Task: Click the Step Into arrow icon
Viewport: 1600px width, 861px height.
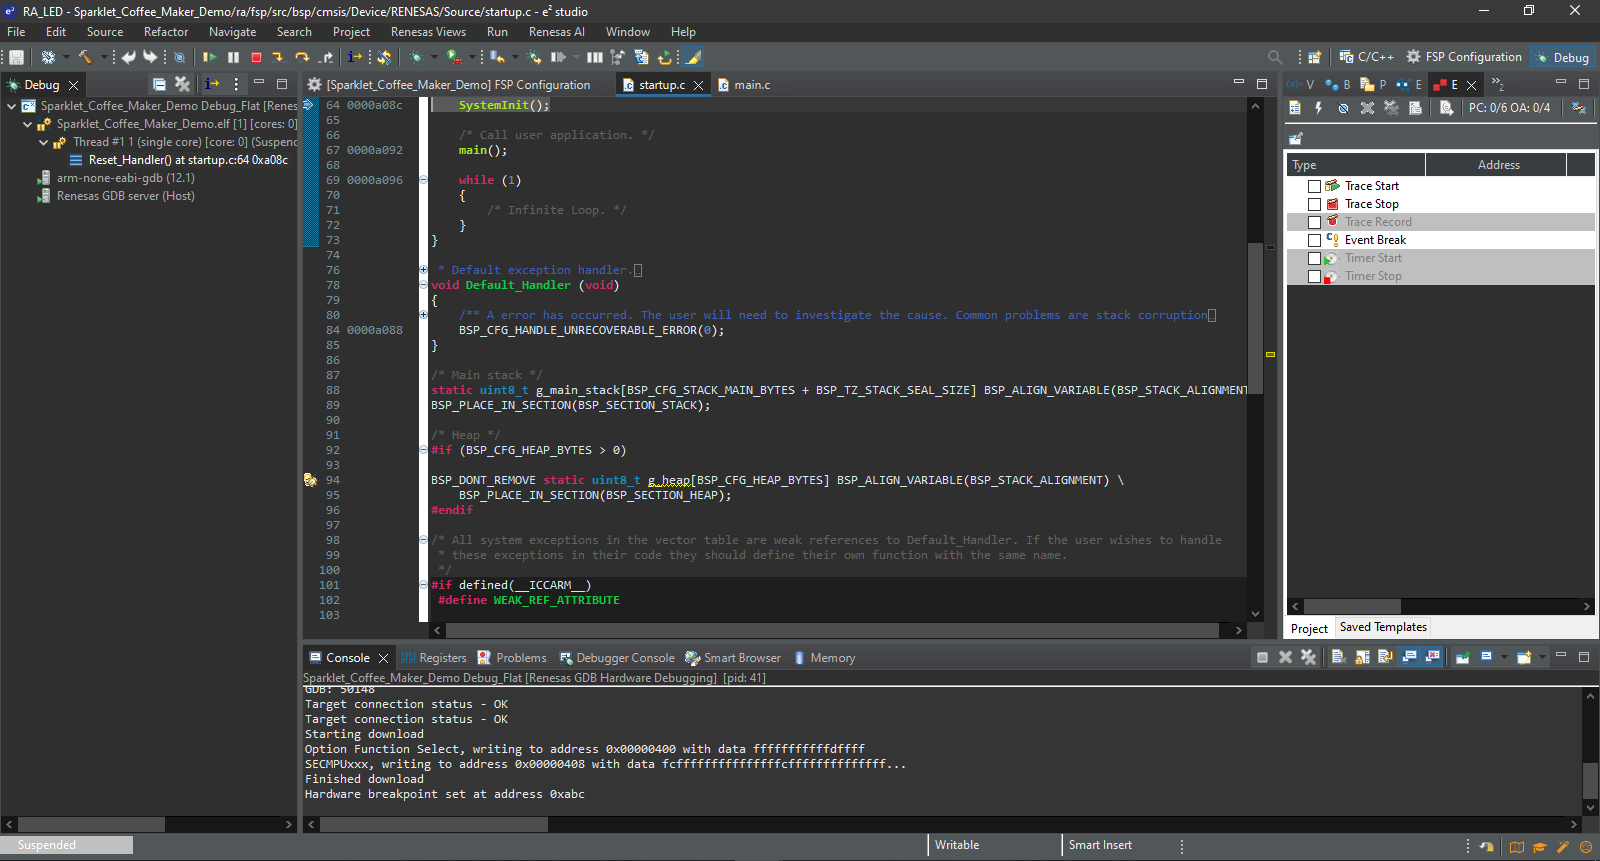Action: (278, 58)
